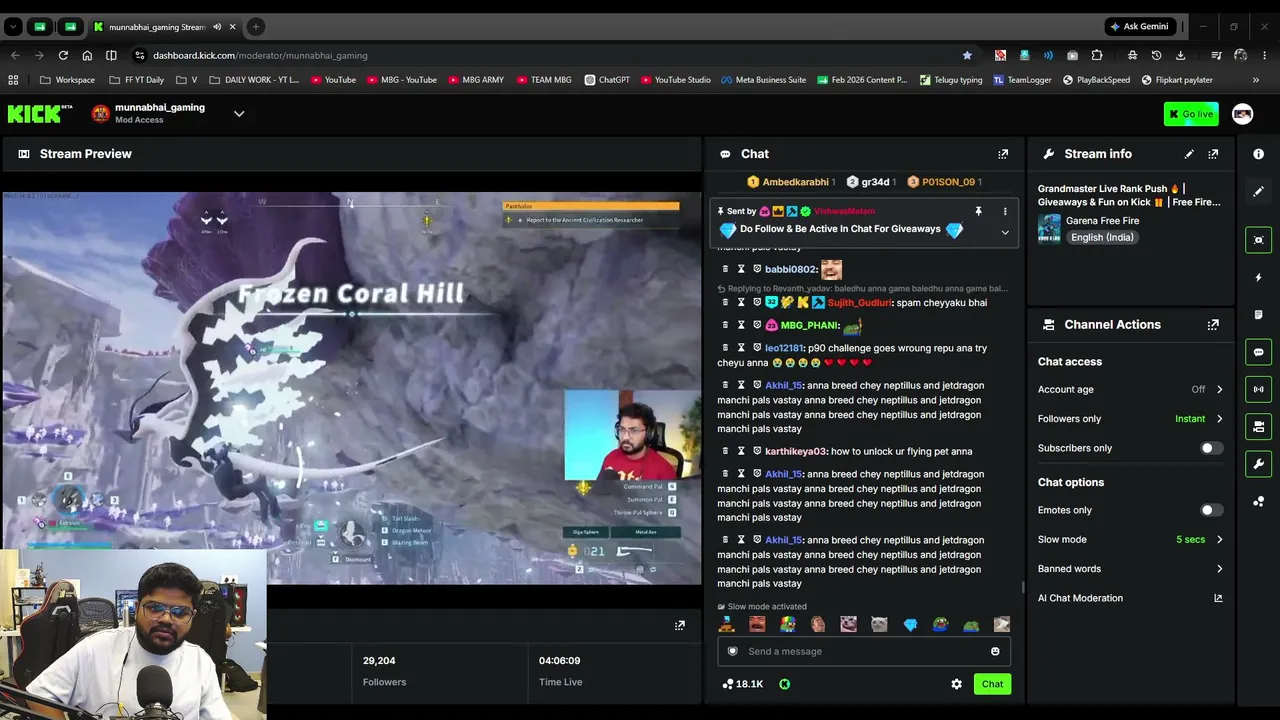Click the Garena Free Fire category thumbnail

[x=1049, y=229]
